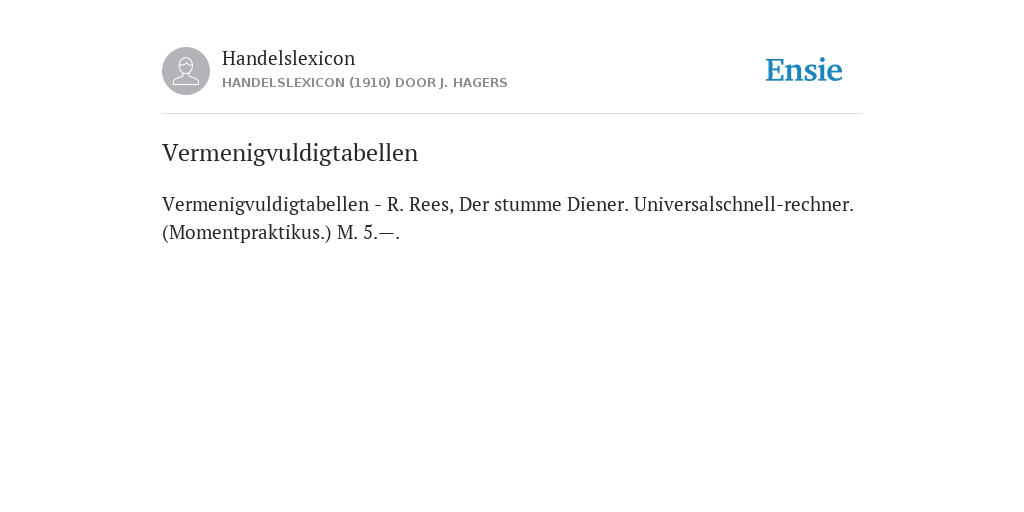Click the price 'M. 5.—.' text
1024x512 pixels.
pos(368,233)
